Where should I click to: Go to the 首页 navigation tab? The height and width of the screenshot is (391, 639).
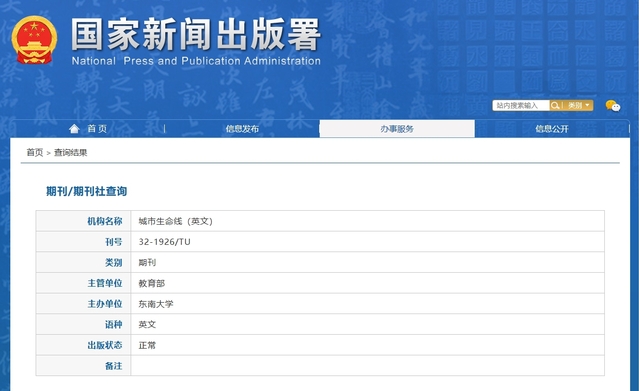click(x=97, y=129)
